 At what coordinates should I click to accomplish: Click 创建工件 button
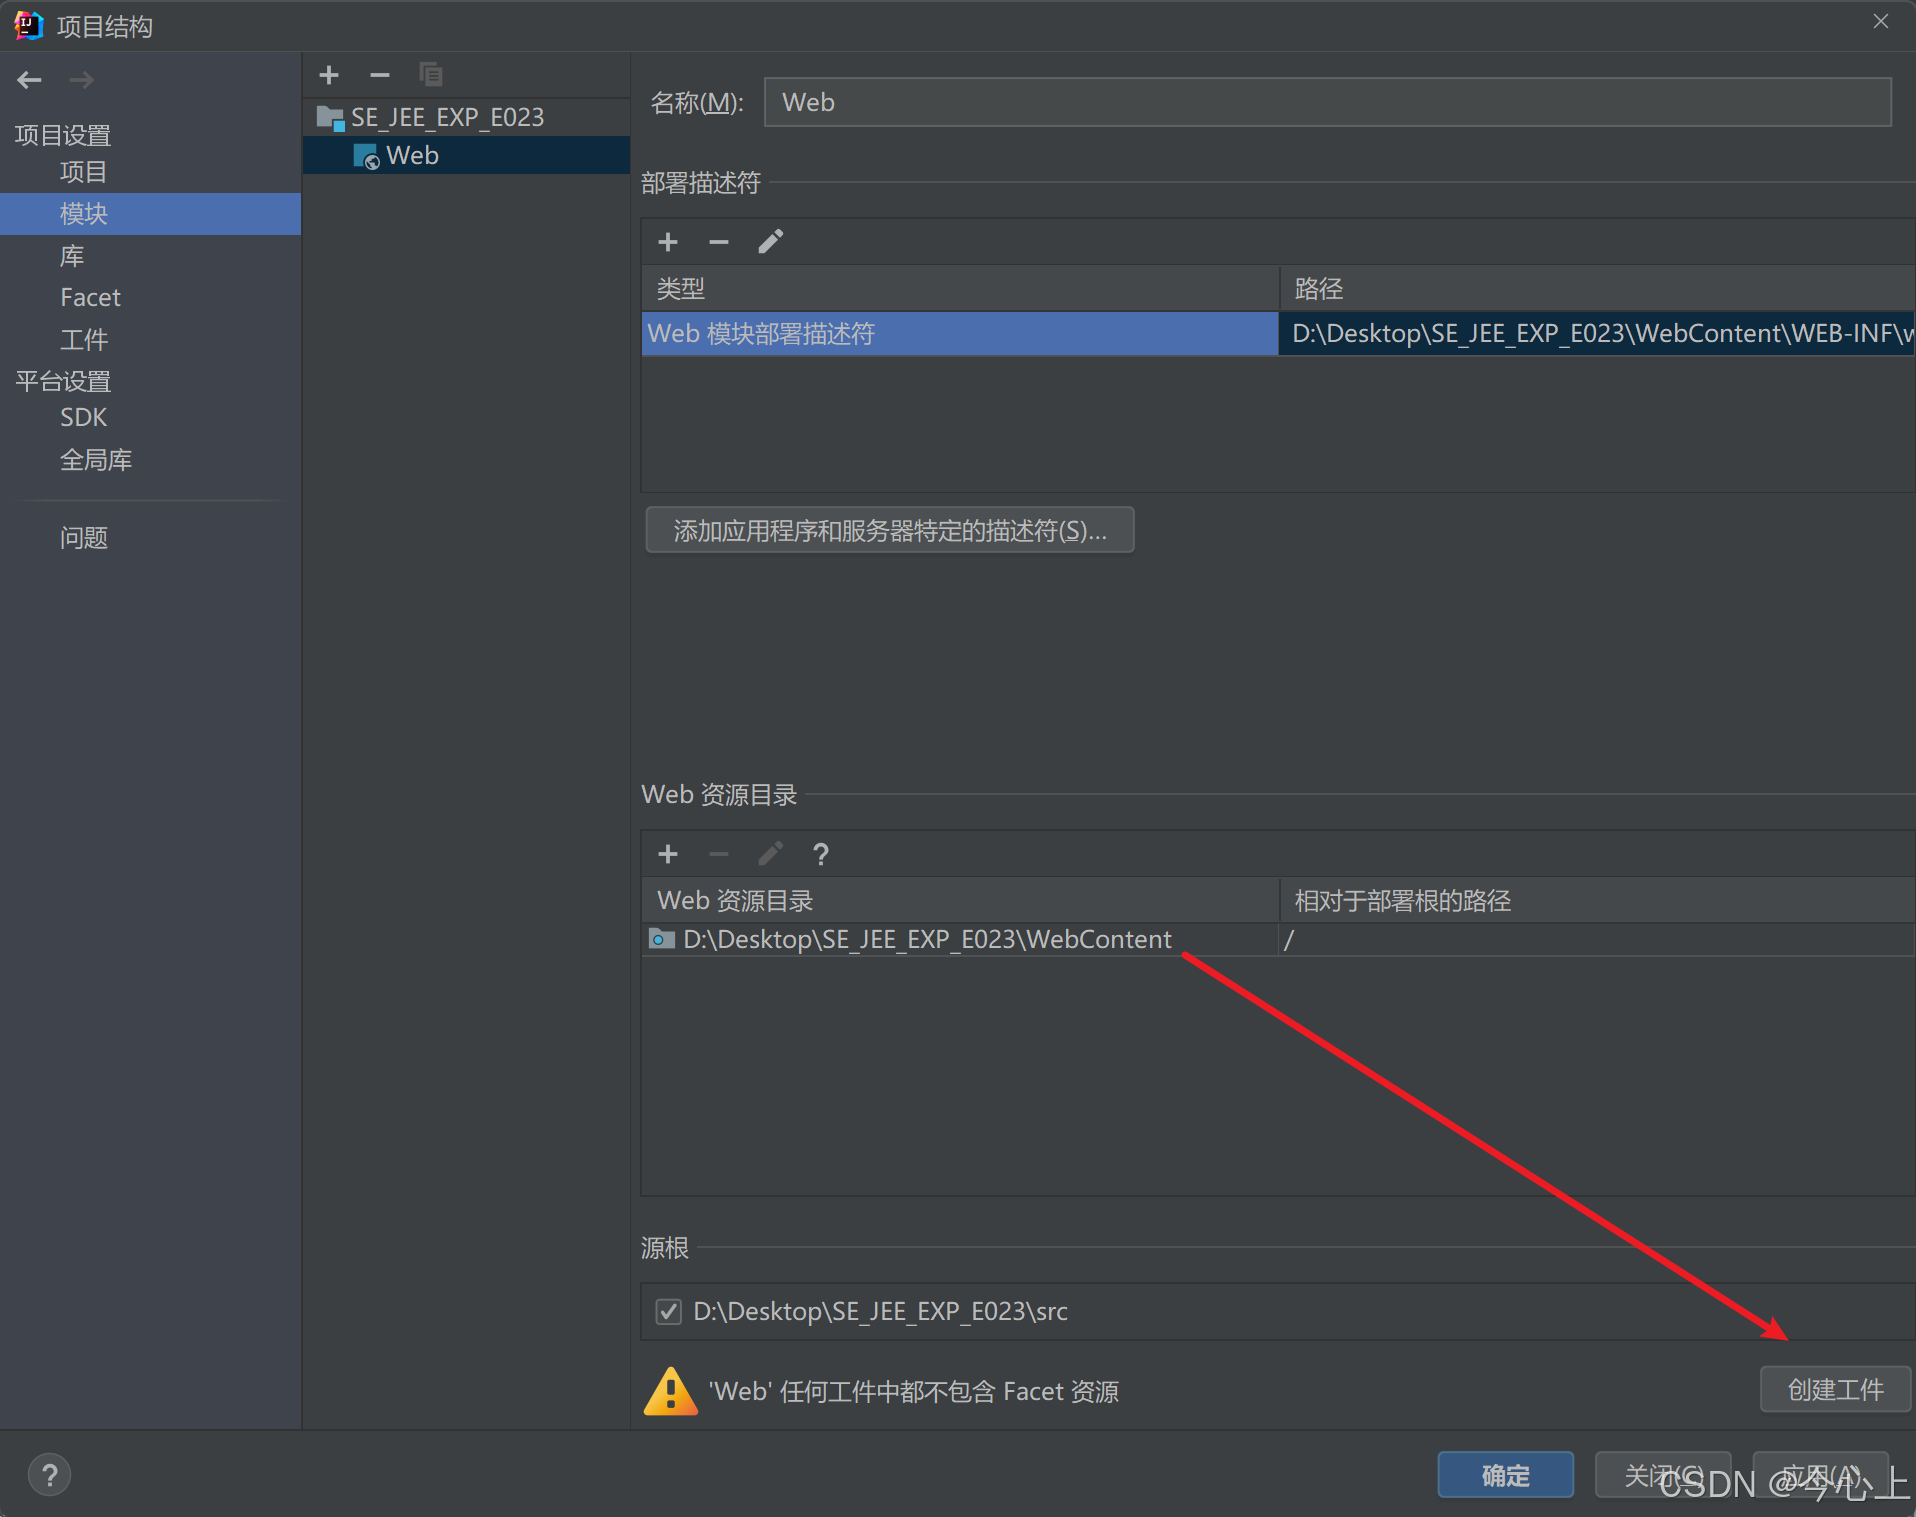(x=1835, y=1390)
